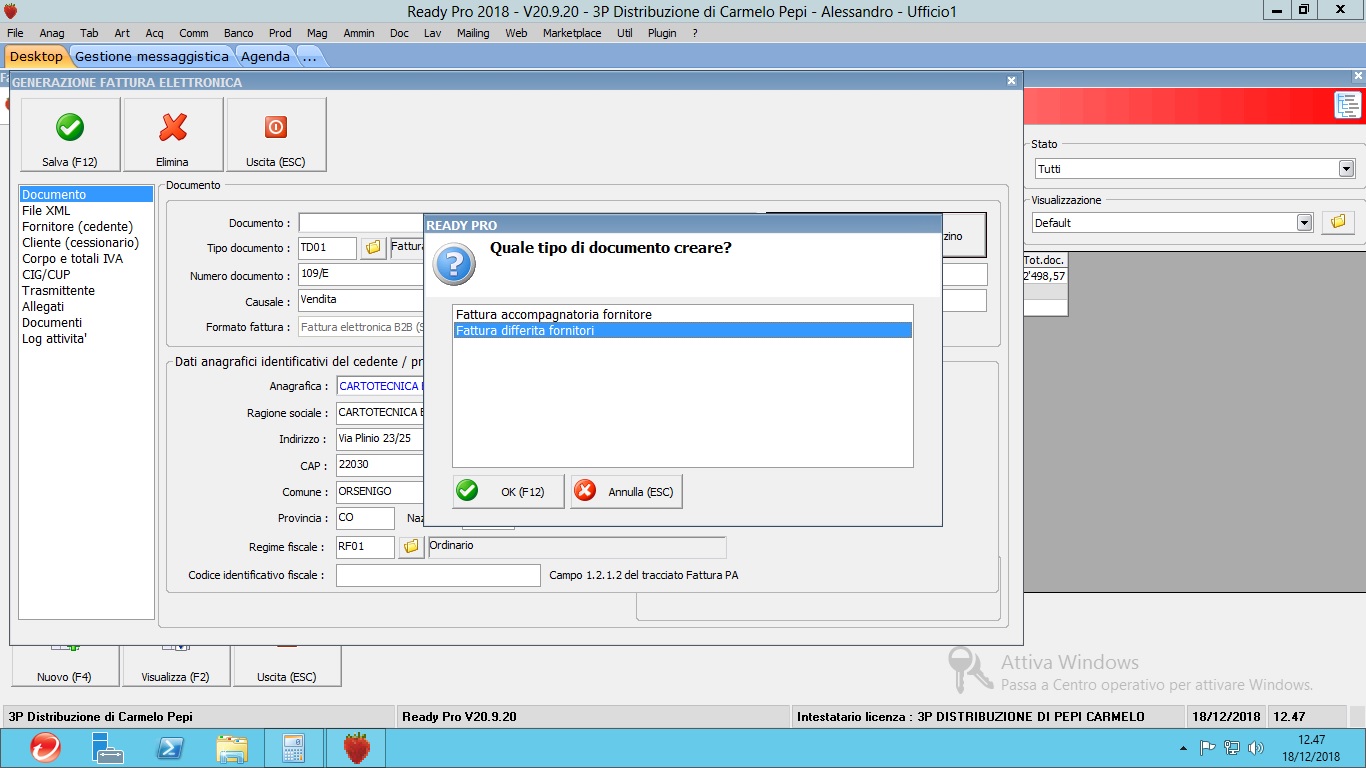Open the Marketplace menu
Viewport: 1366px width, 768px height.
click(572, 33)
